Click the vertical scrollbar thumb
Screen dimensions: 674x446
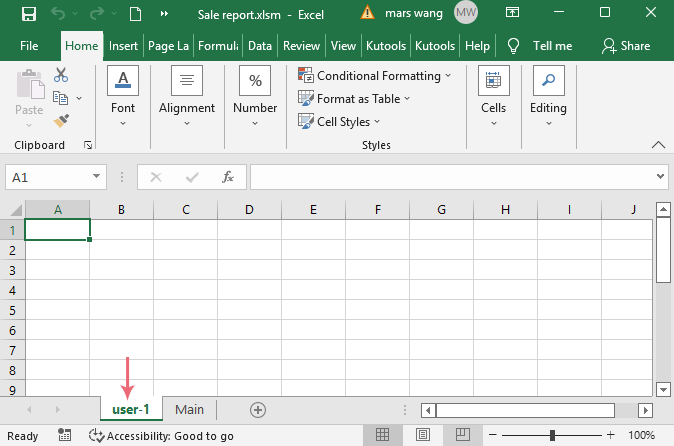tap(663, 250)
